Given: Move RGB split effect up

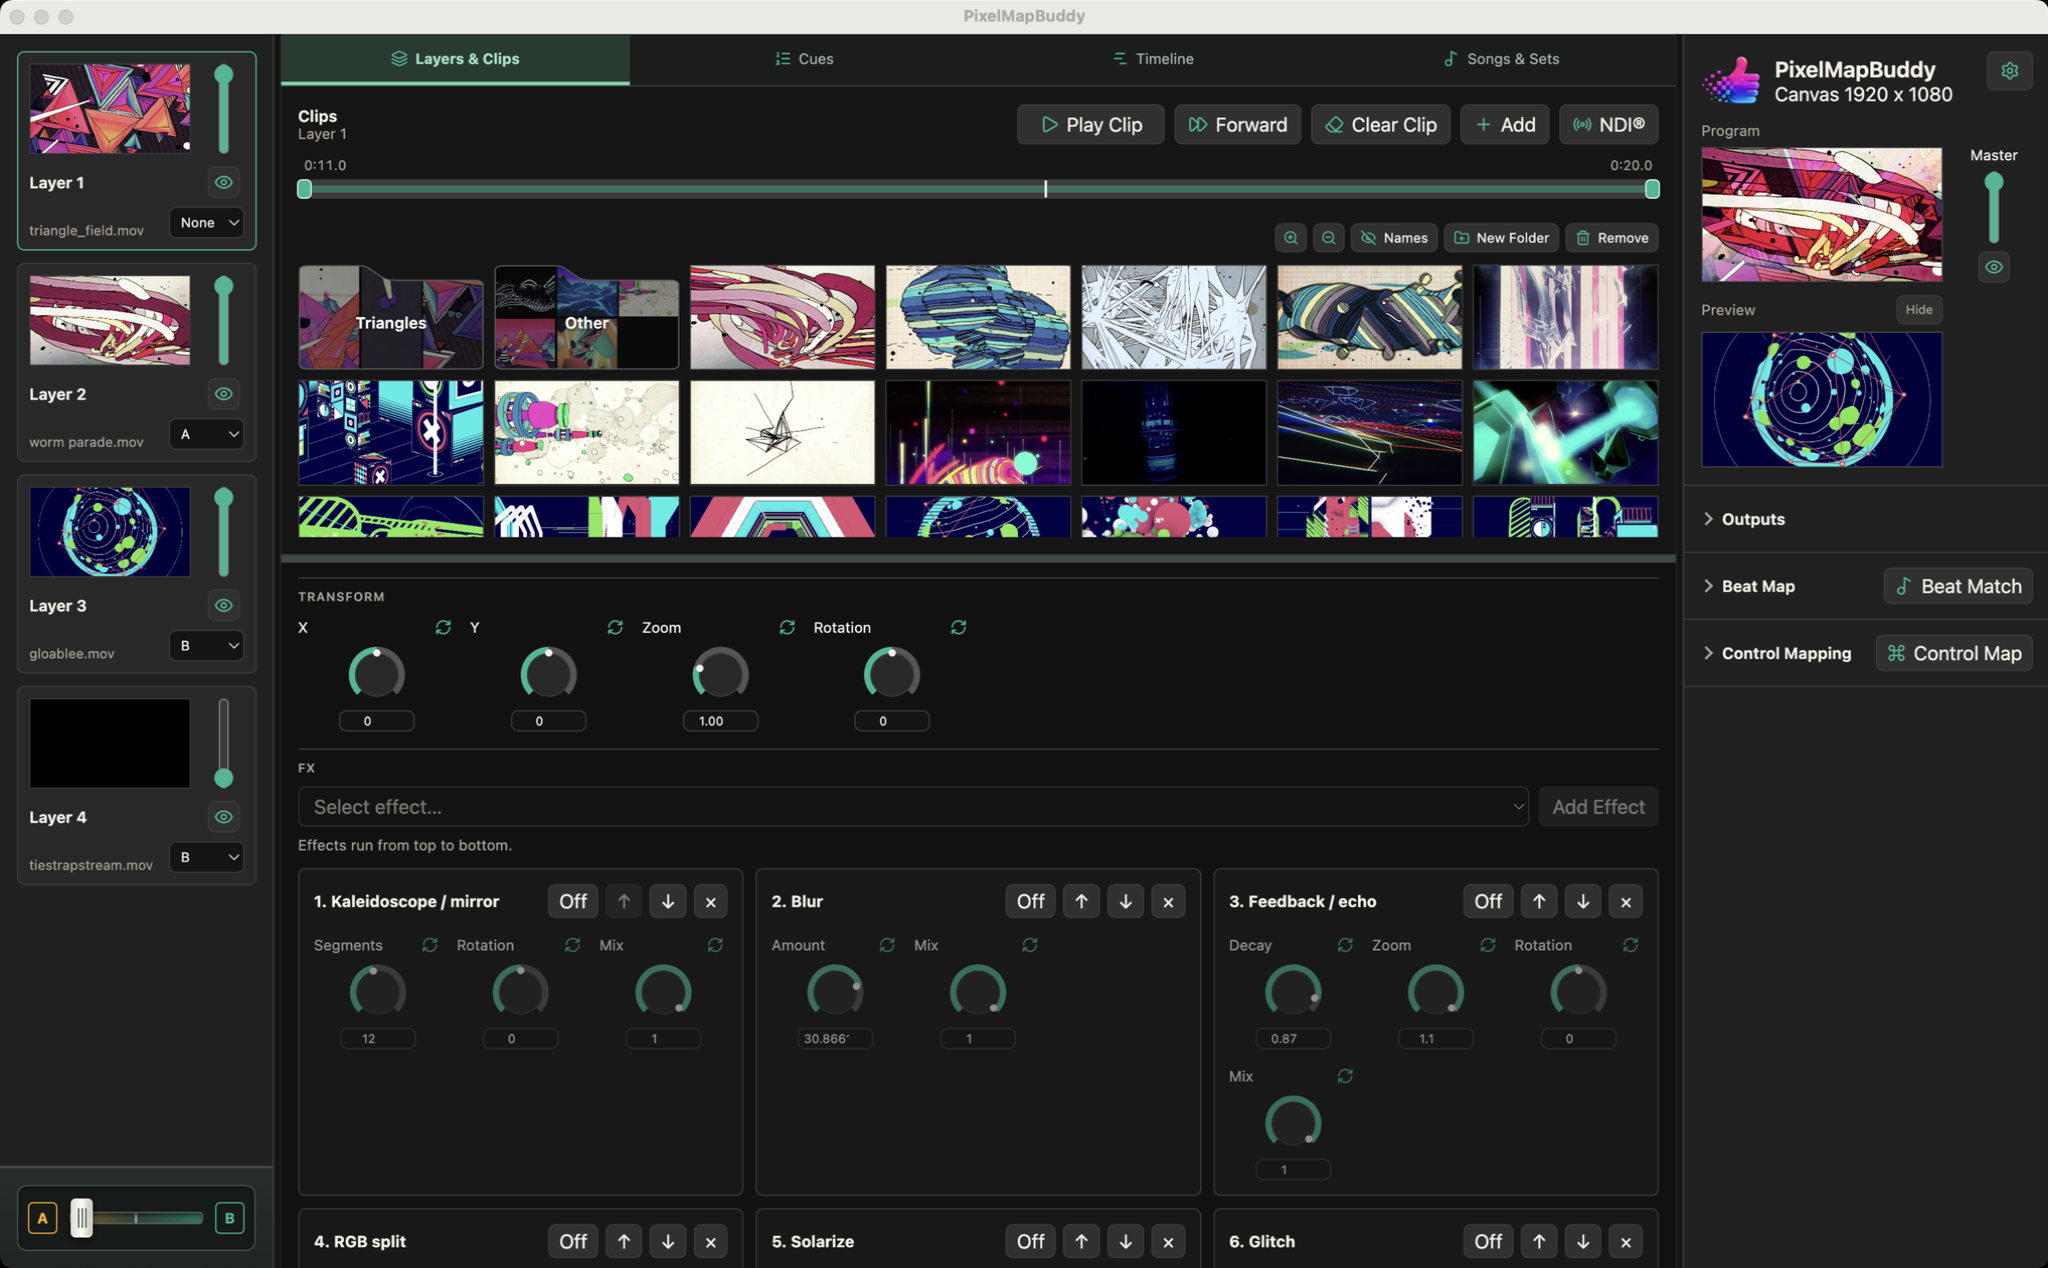Looking at the screenshot, I should [624, 1241].
